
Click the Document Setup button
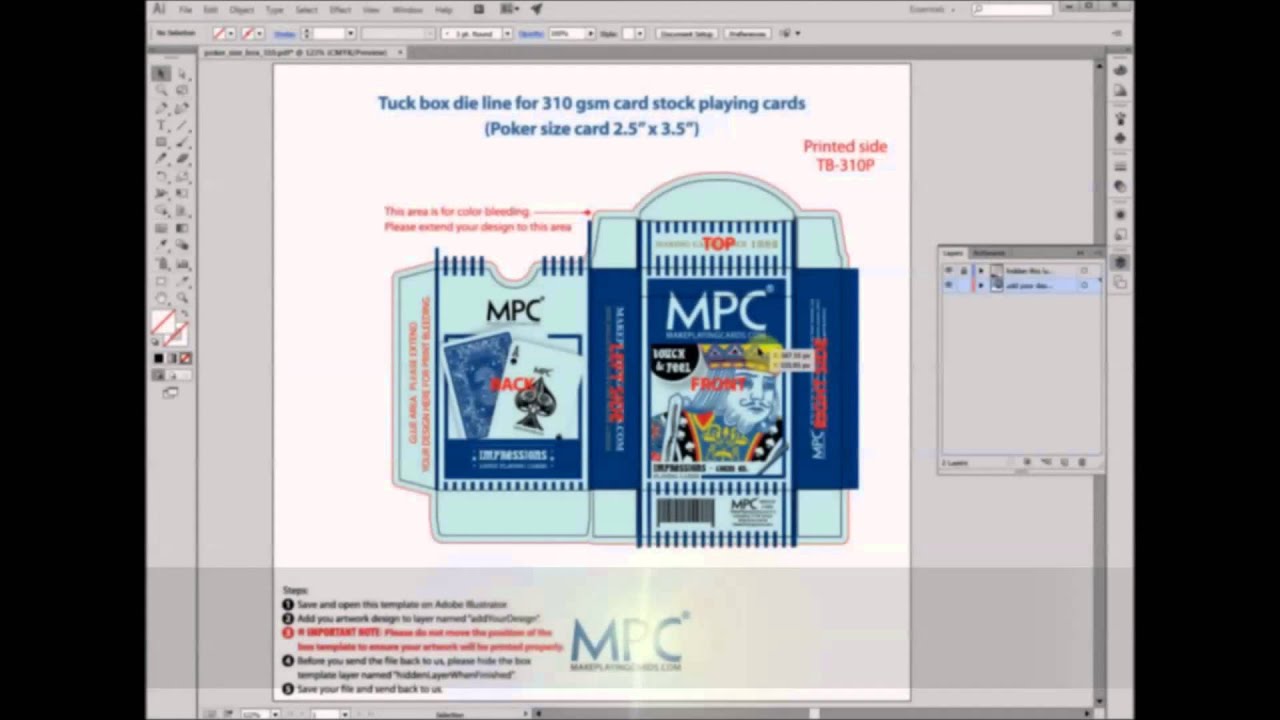686,34
